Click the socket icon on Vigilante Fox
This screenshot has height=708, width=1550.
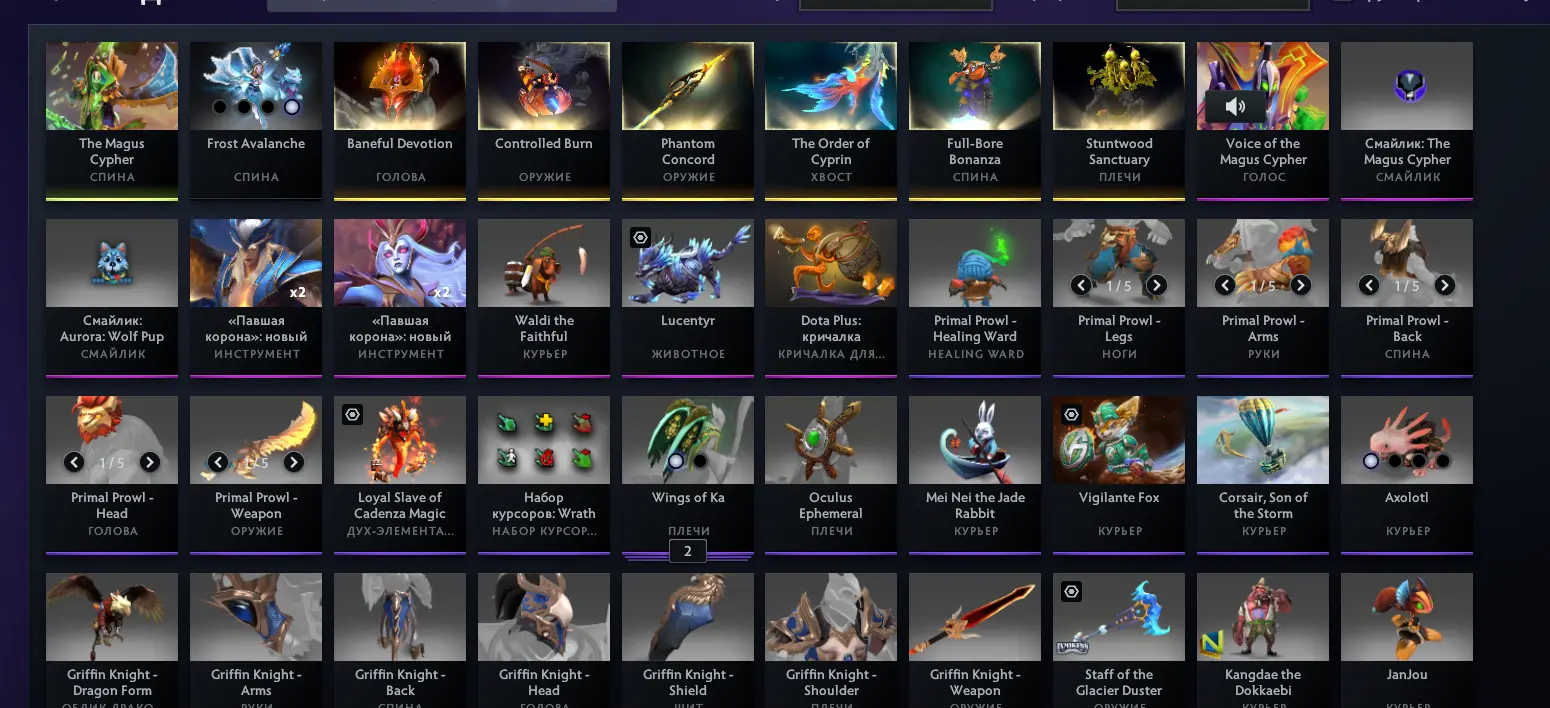(x=1072, y=415)
